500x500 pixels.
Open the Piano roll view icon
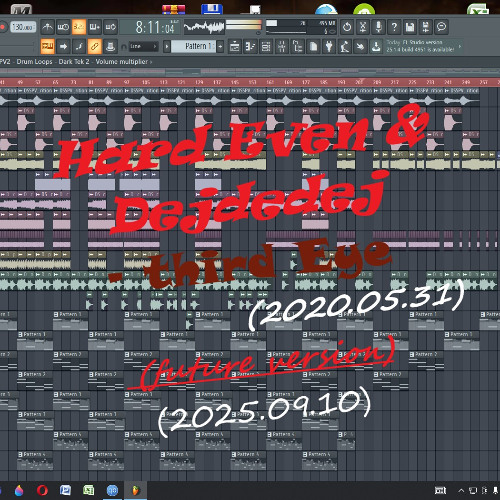[250, 46]
